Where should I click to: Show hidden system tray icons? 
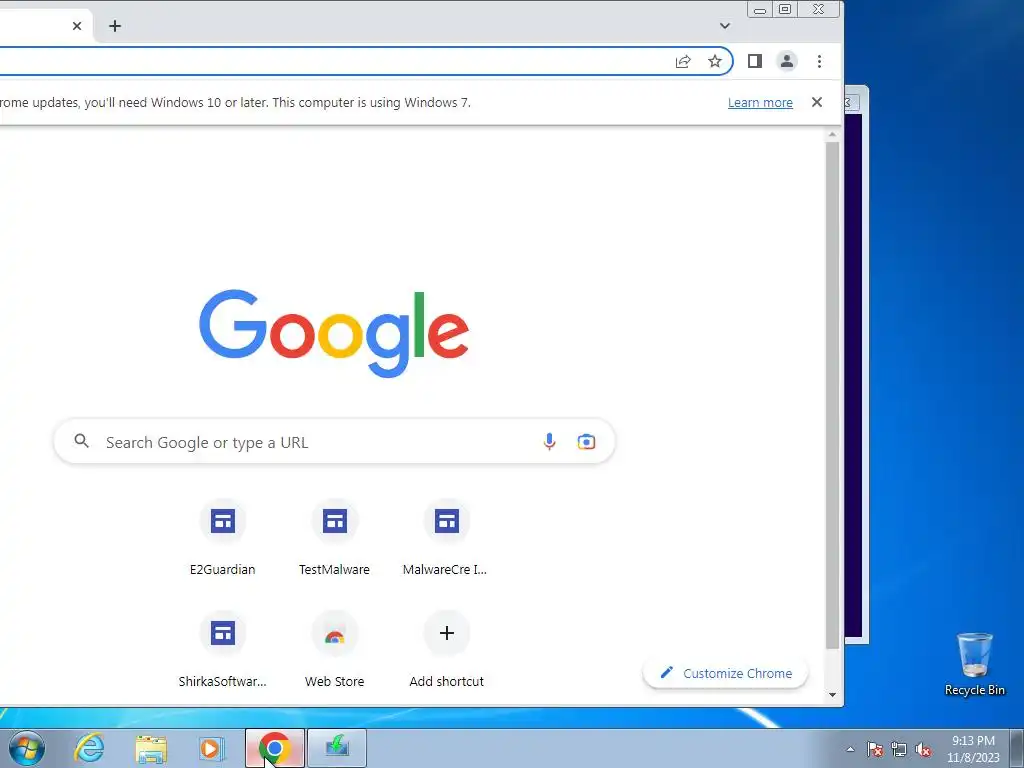pyautogui.click(x=850, y=749)
